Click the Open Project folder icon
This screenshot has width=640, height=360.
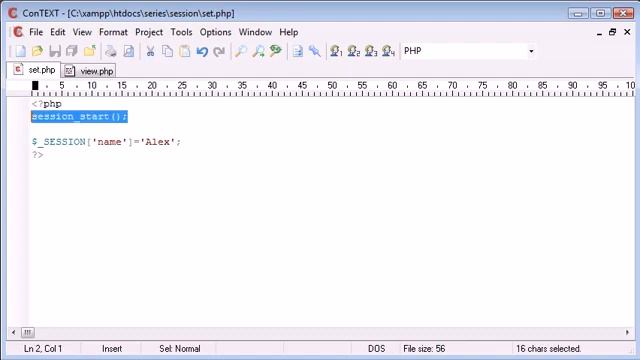[x=89, y=51]
